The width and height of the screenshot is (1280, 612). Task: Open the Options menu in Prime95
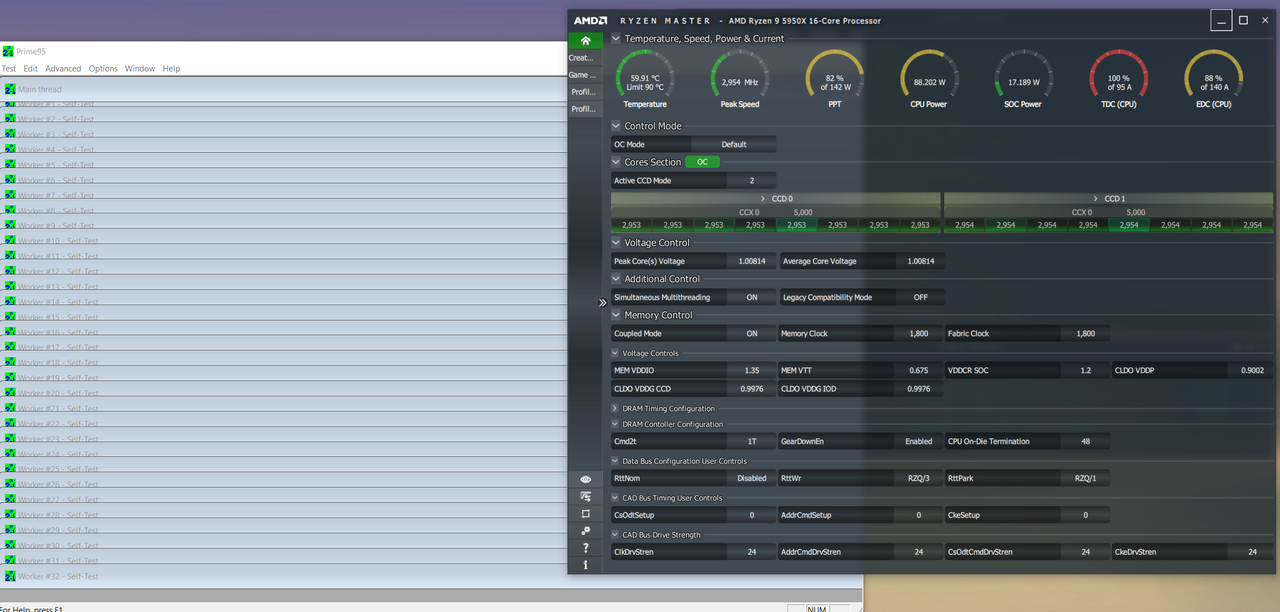click(x=103, y=69)
